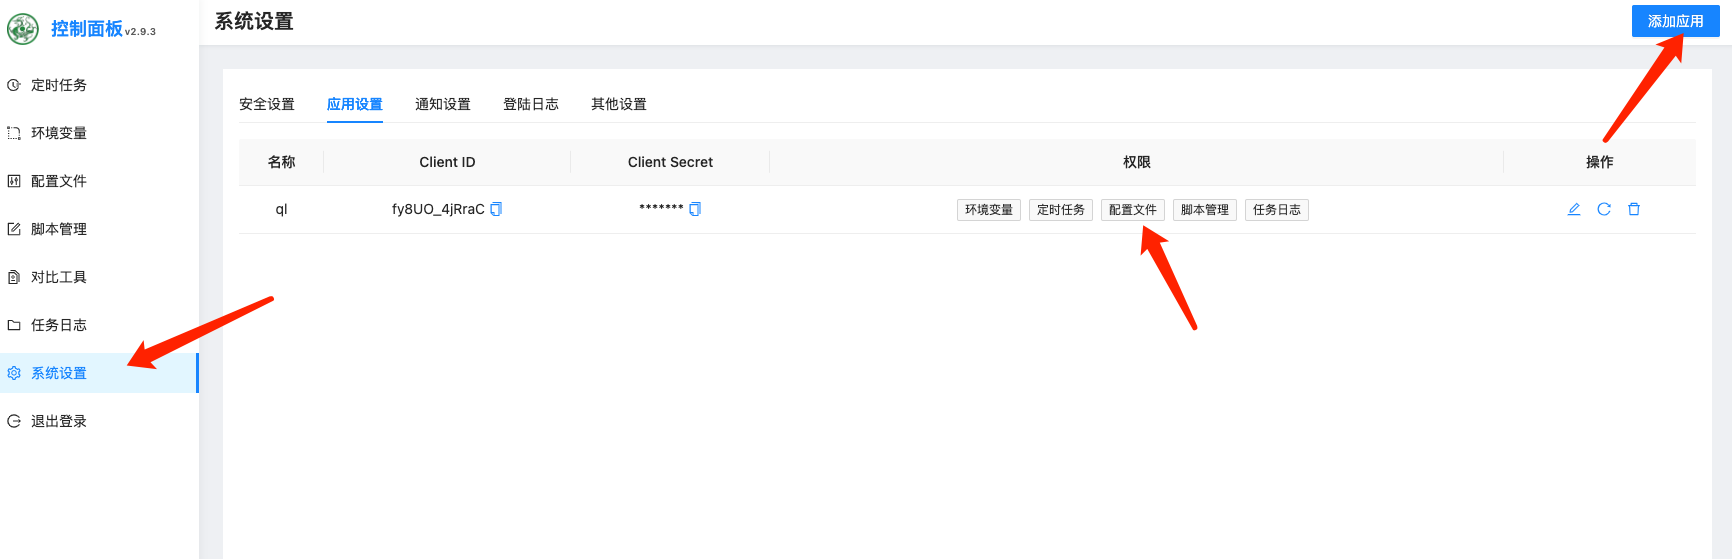Click the 系统设置 gear icon

click(x=14, y=373)
